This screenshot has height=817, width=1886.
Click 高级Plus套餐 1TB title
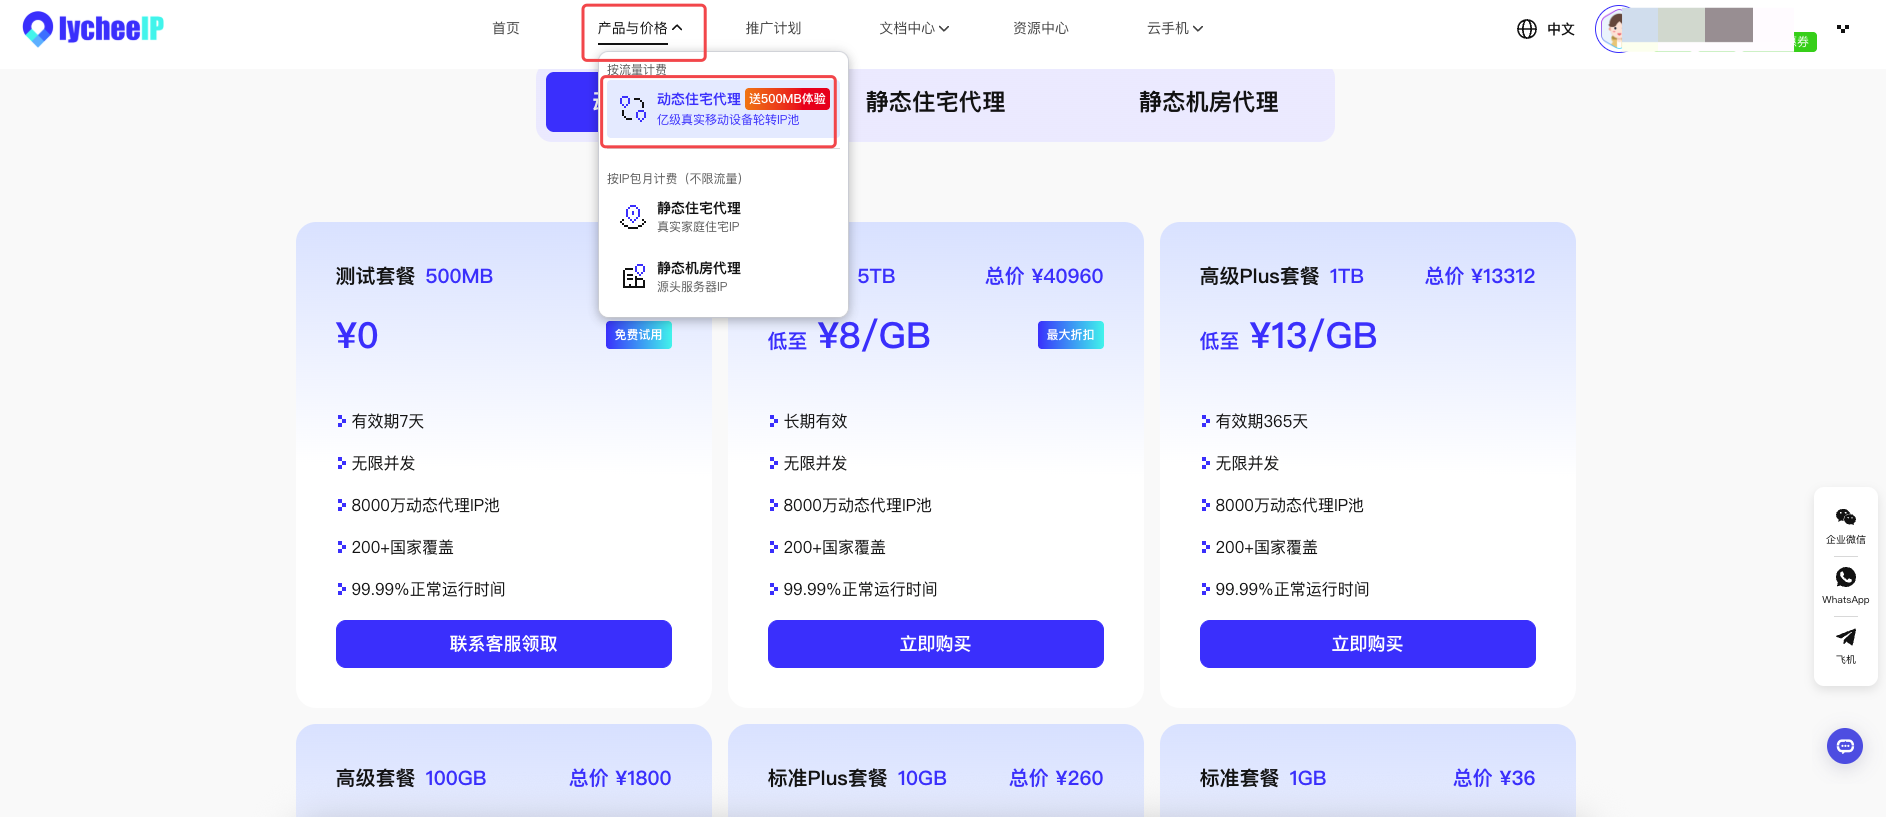pos(1282,276)
